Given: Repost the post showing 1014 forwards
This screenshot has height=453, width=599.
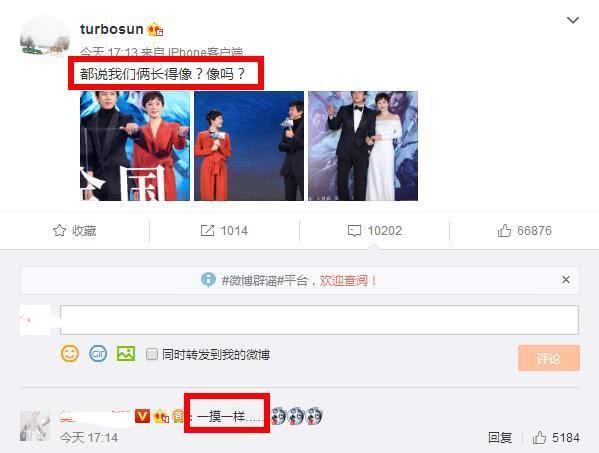Looking at the screenshot, I should pyautogui.click(x=224, y=231).
